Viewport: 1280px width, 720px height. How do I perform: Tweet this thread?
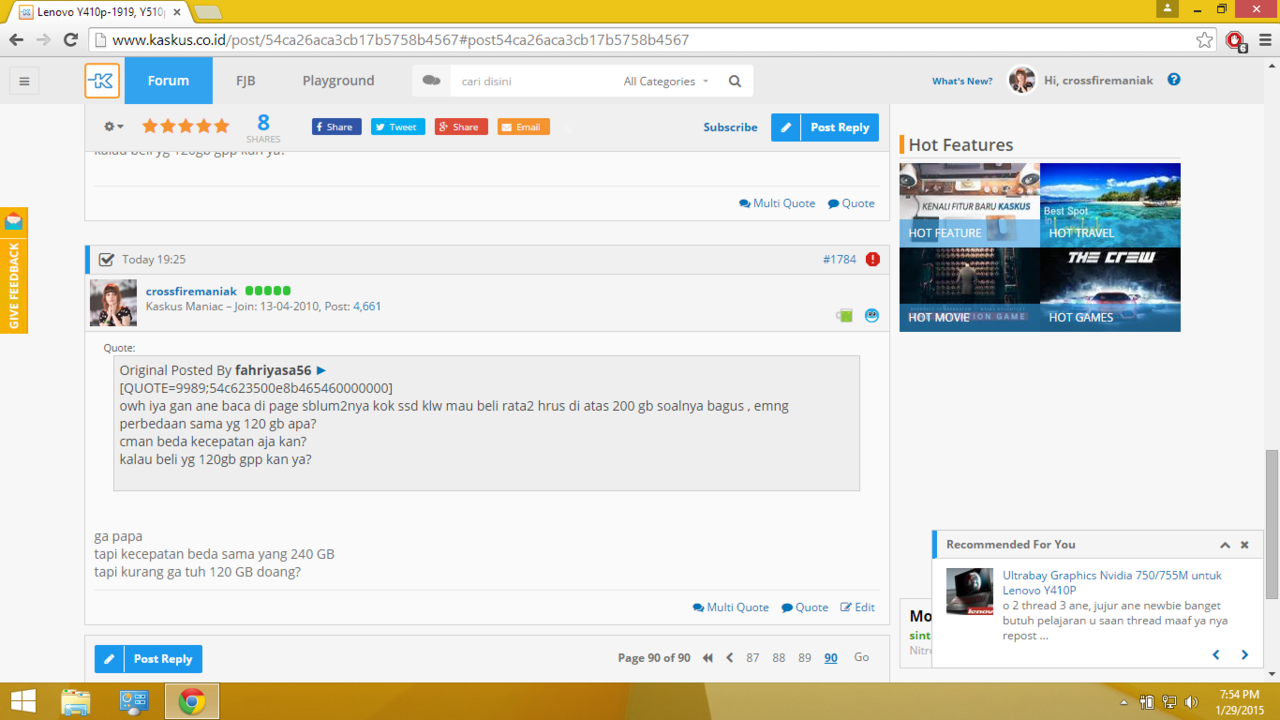[398, 127]
